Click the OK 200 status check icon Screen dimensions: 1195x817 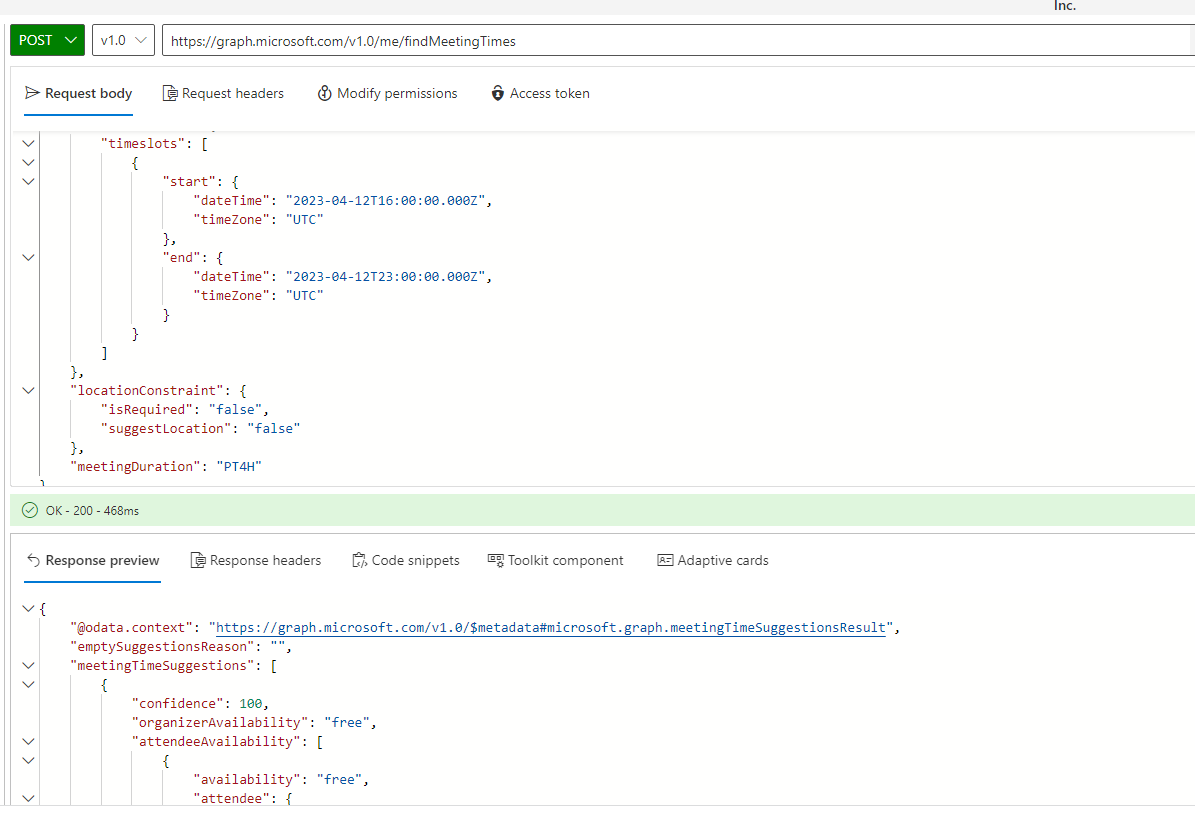30,511
